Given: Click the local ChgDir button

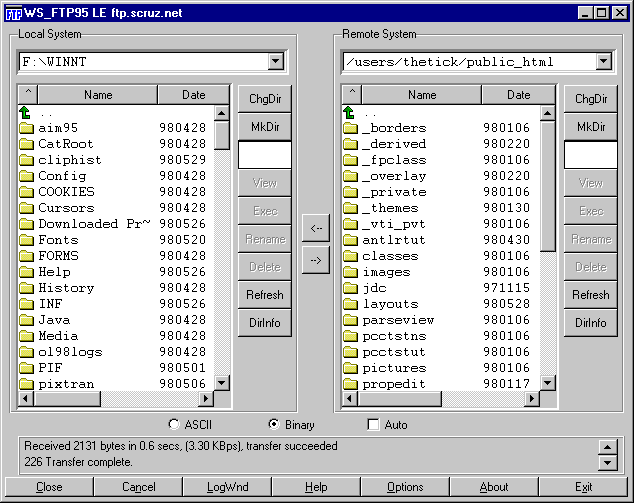Looking at the screenshot, I should coord(265,99).
